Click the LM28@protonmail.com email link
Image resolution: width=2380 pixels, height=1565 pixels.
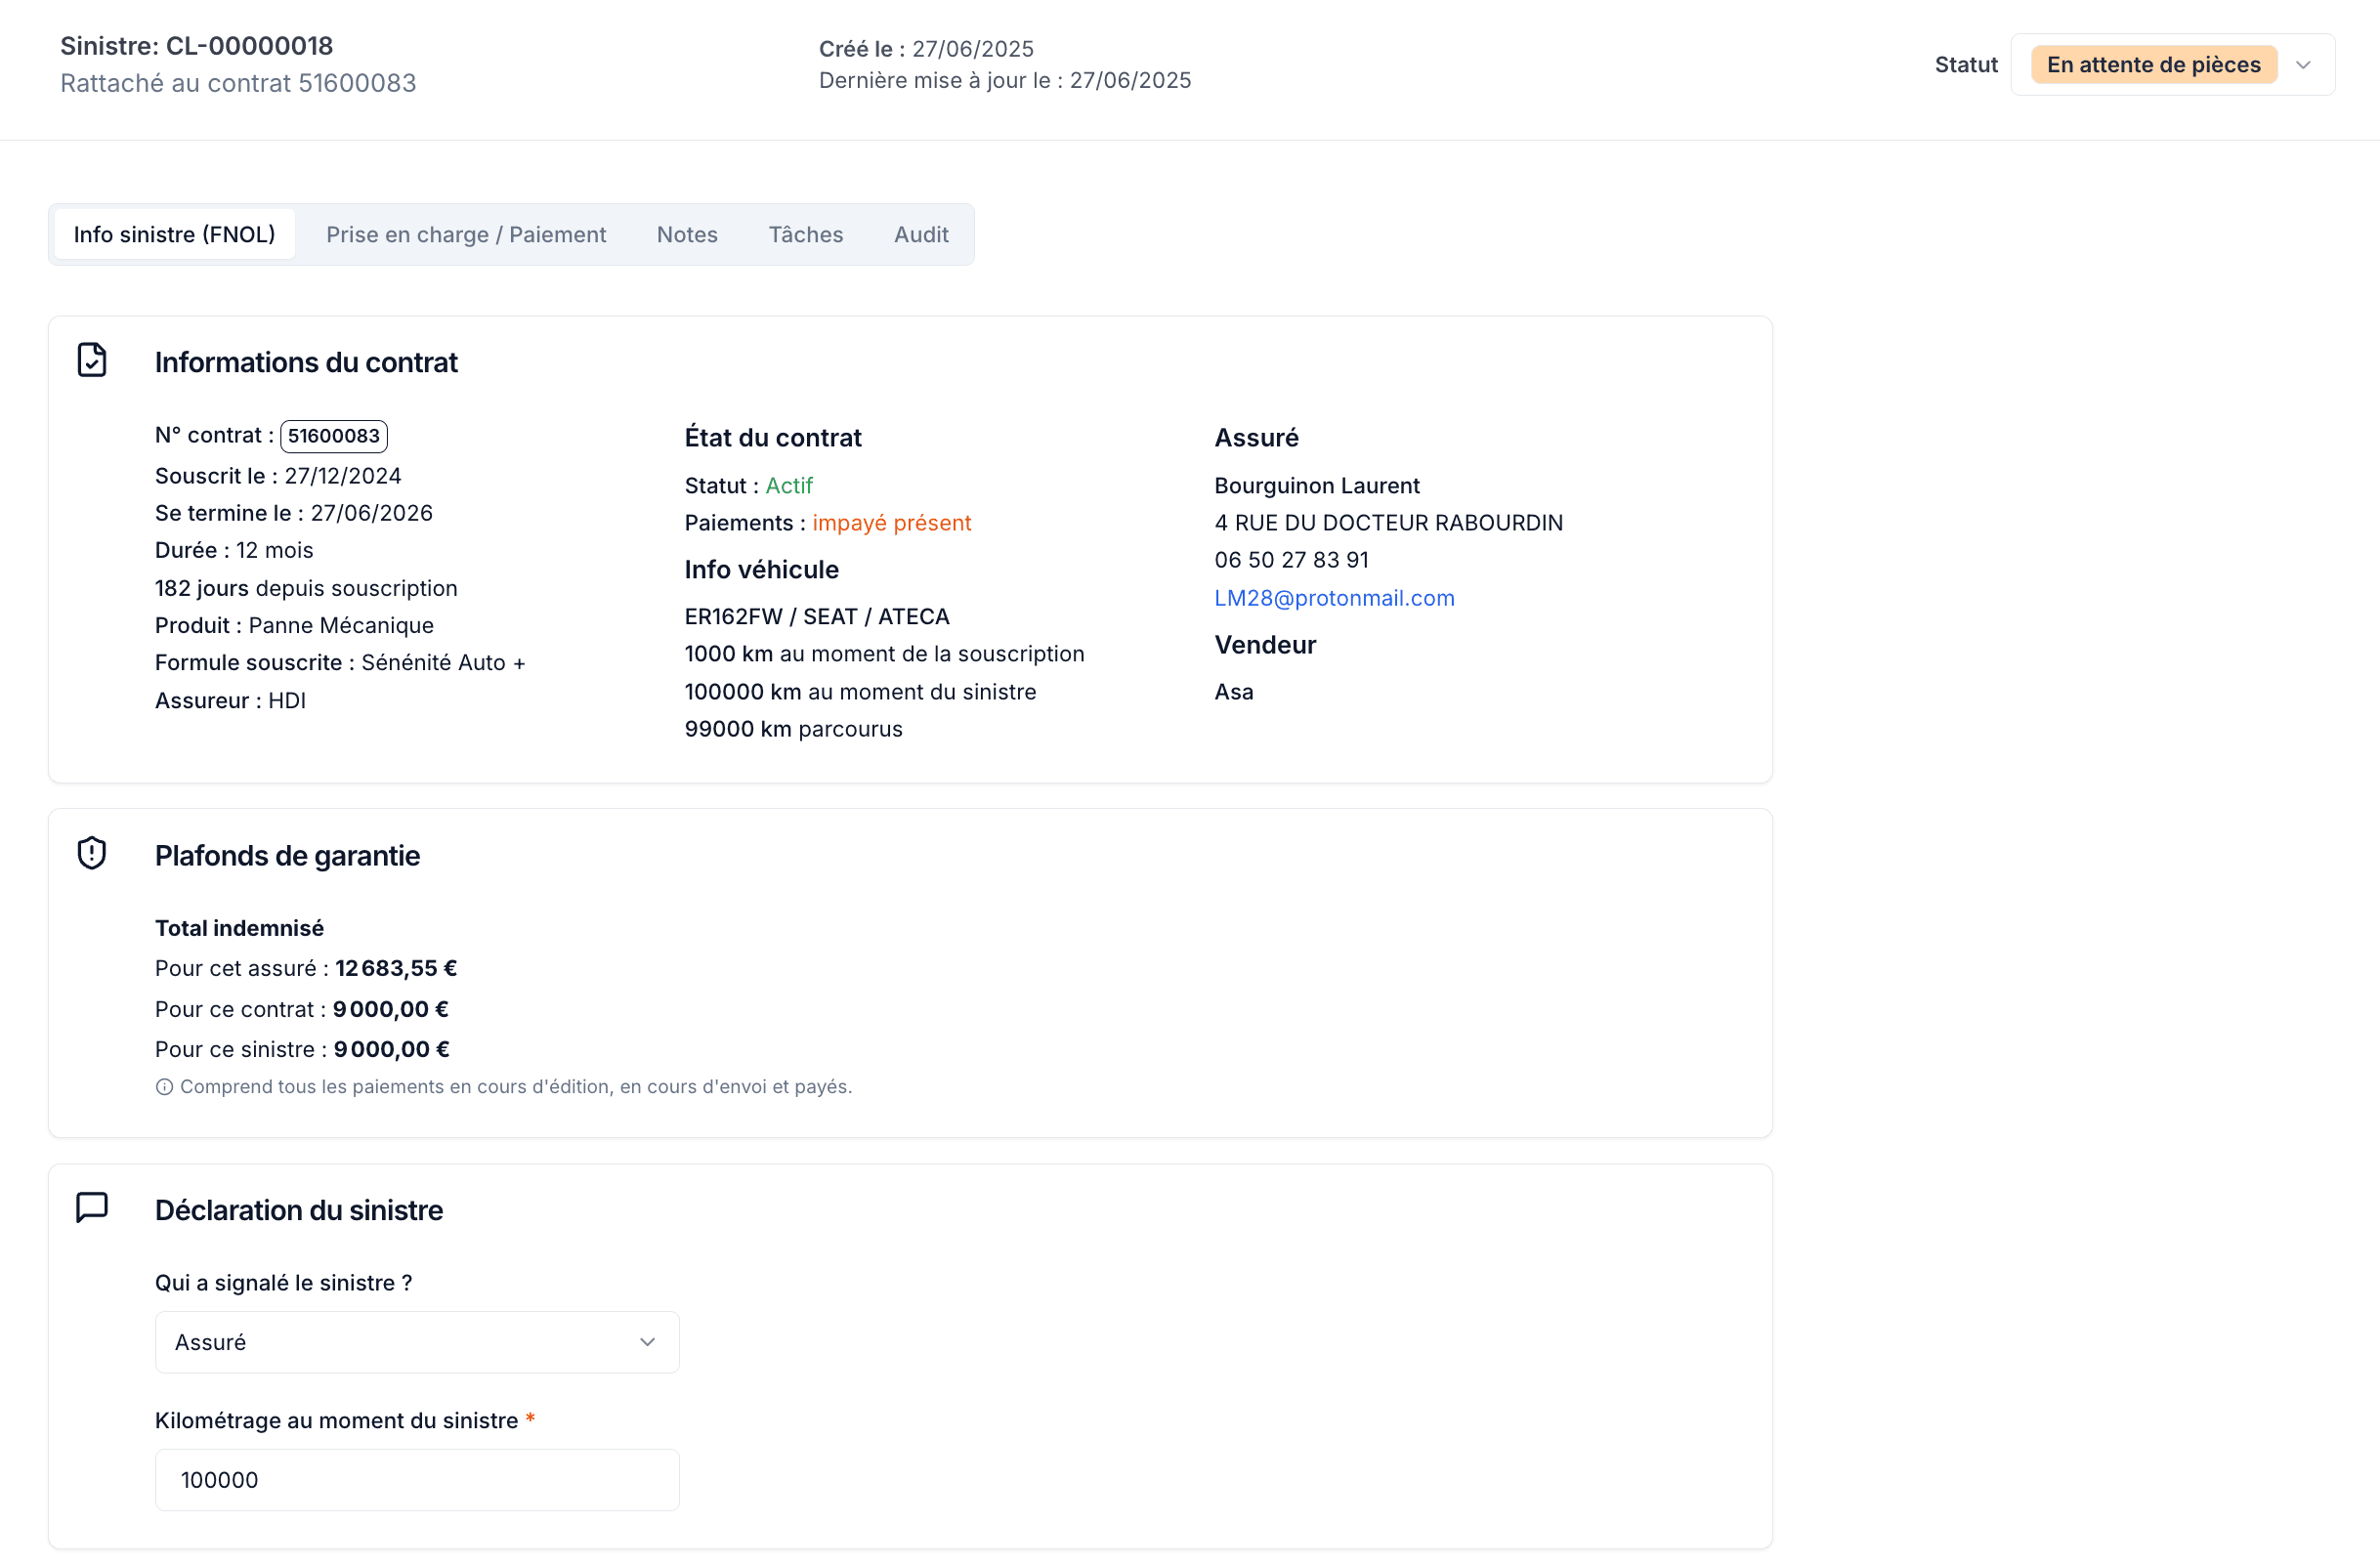click(1334, 598)
